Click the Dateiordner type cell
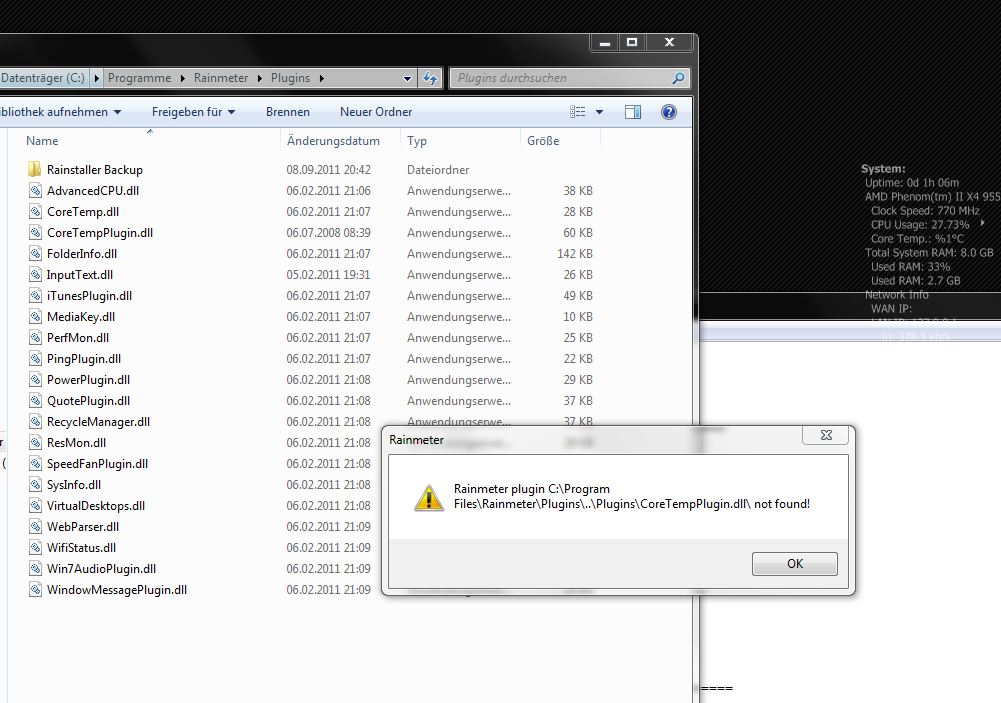 pyautogui.click(x=438, y=170)
